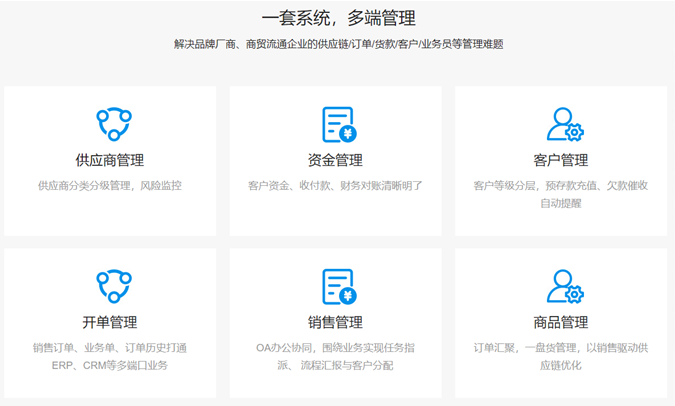Image resolution: width=675 pixels, height=406 pixels.
Task: Click the 解决品牌厂商 subtitle text
Action: 338,44
